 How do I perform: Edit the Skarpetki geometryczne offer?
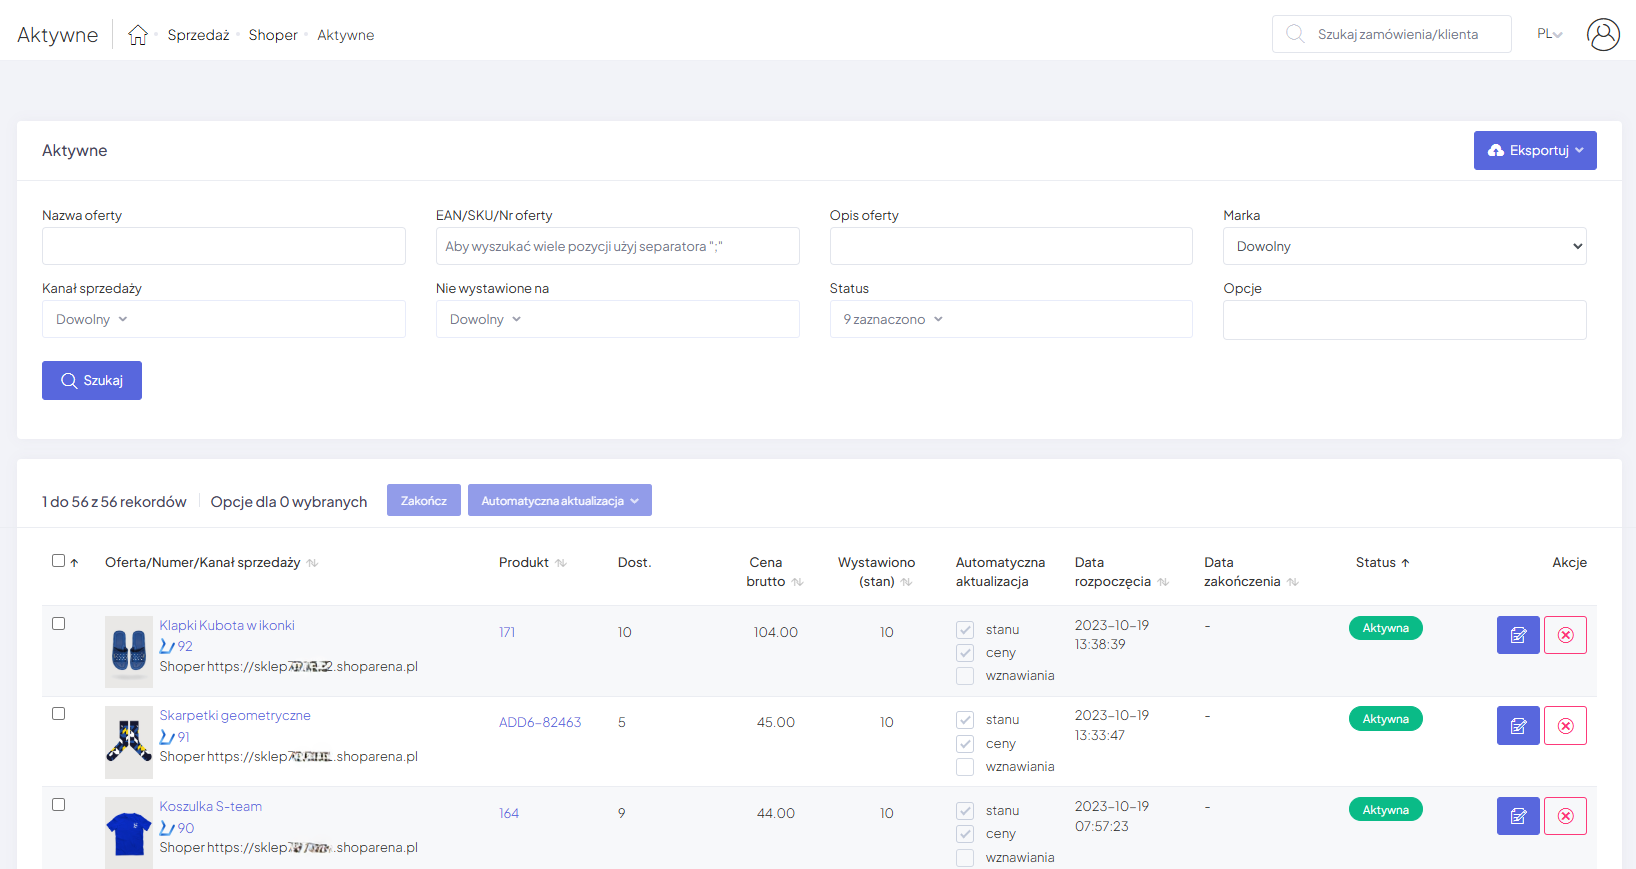pyautogui.click(x=1517, y=726)
